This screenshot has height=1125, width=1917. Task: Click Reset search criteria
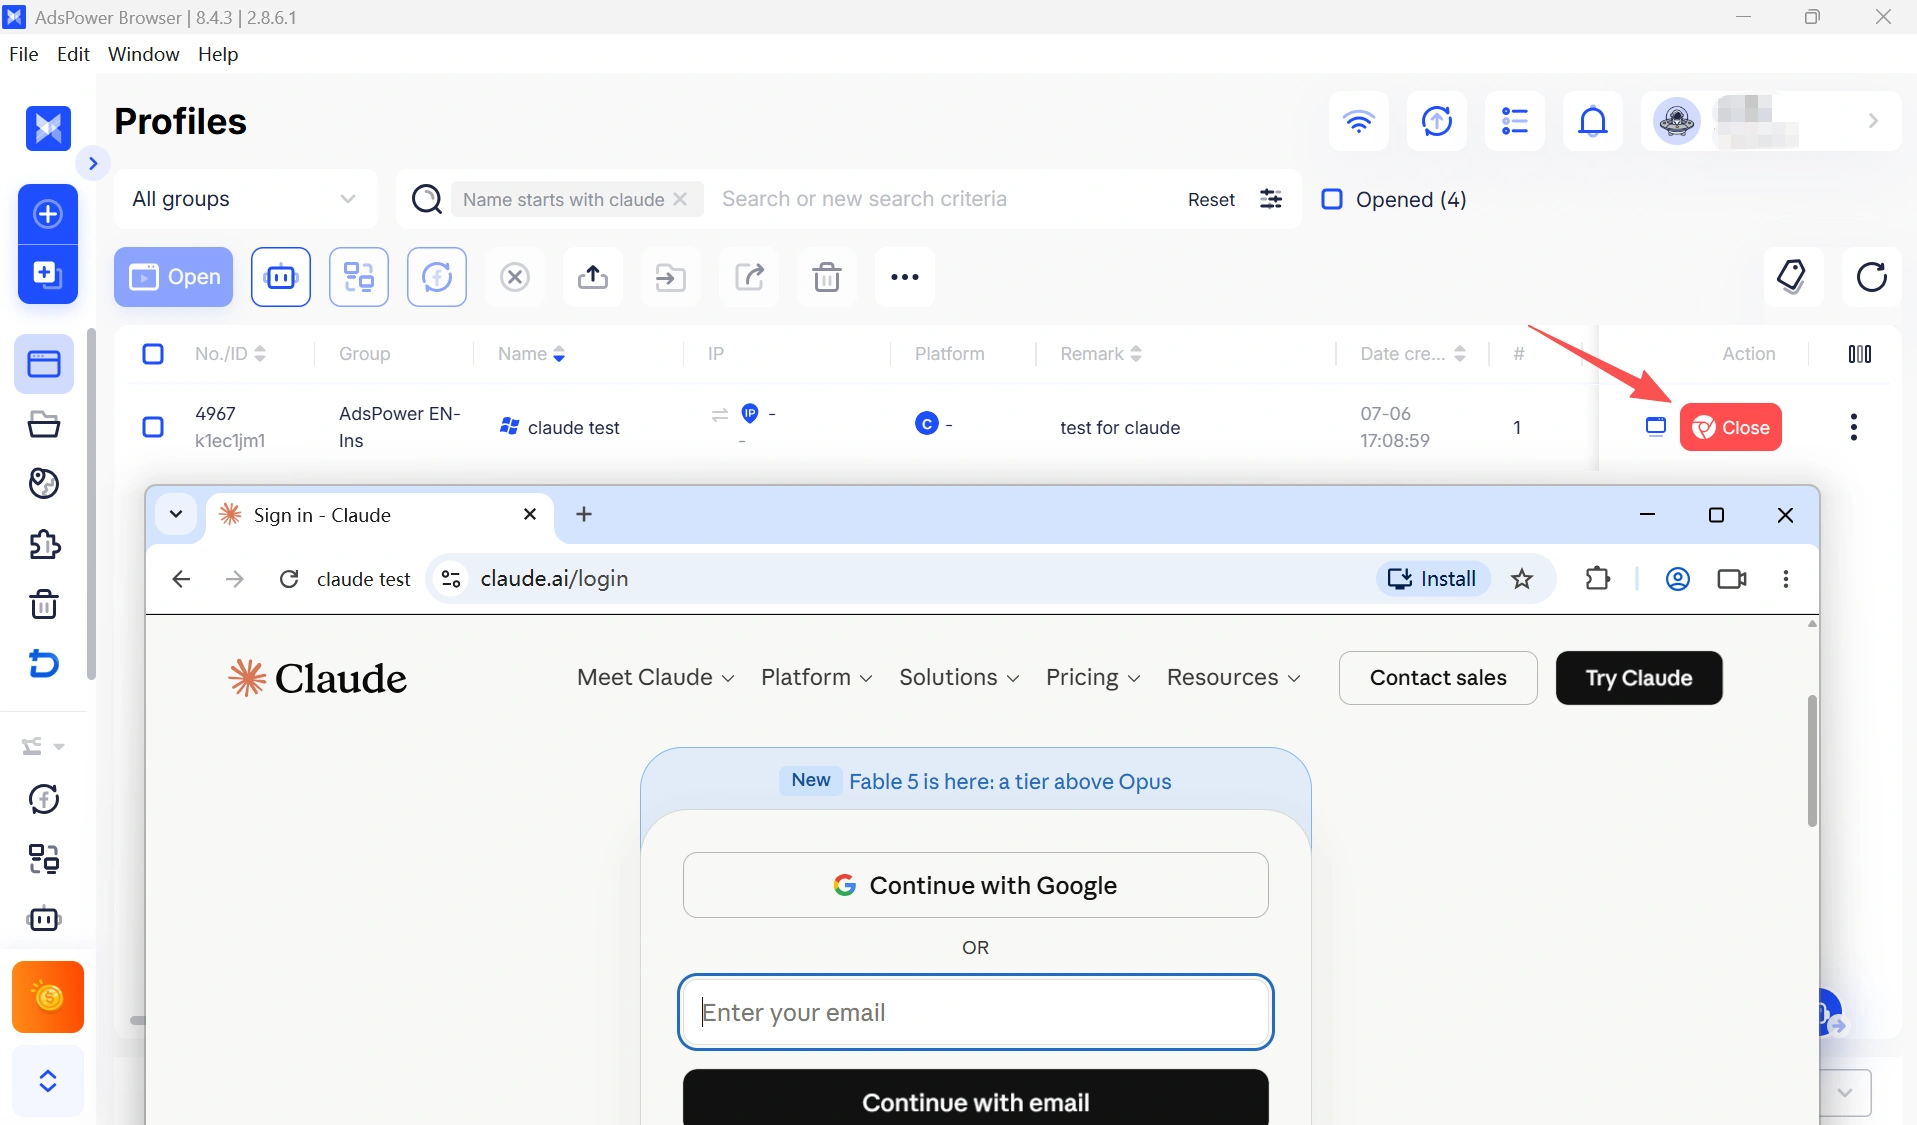1211,199
